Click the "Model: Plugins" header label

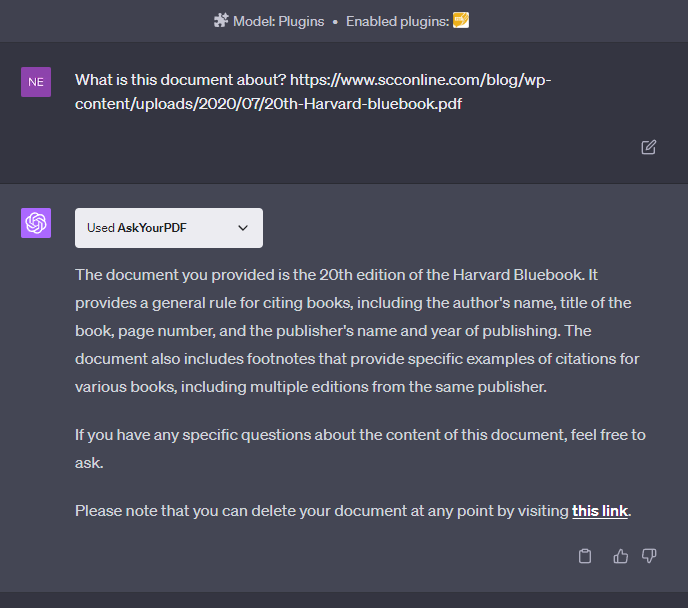tap(278, 21)
